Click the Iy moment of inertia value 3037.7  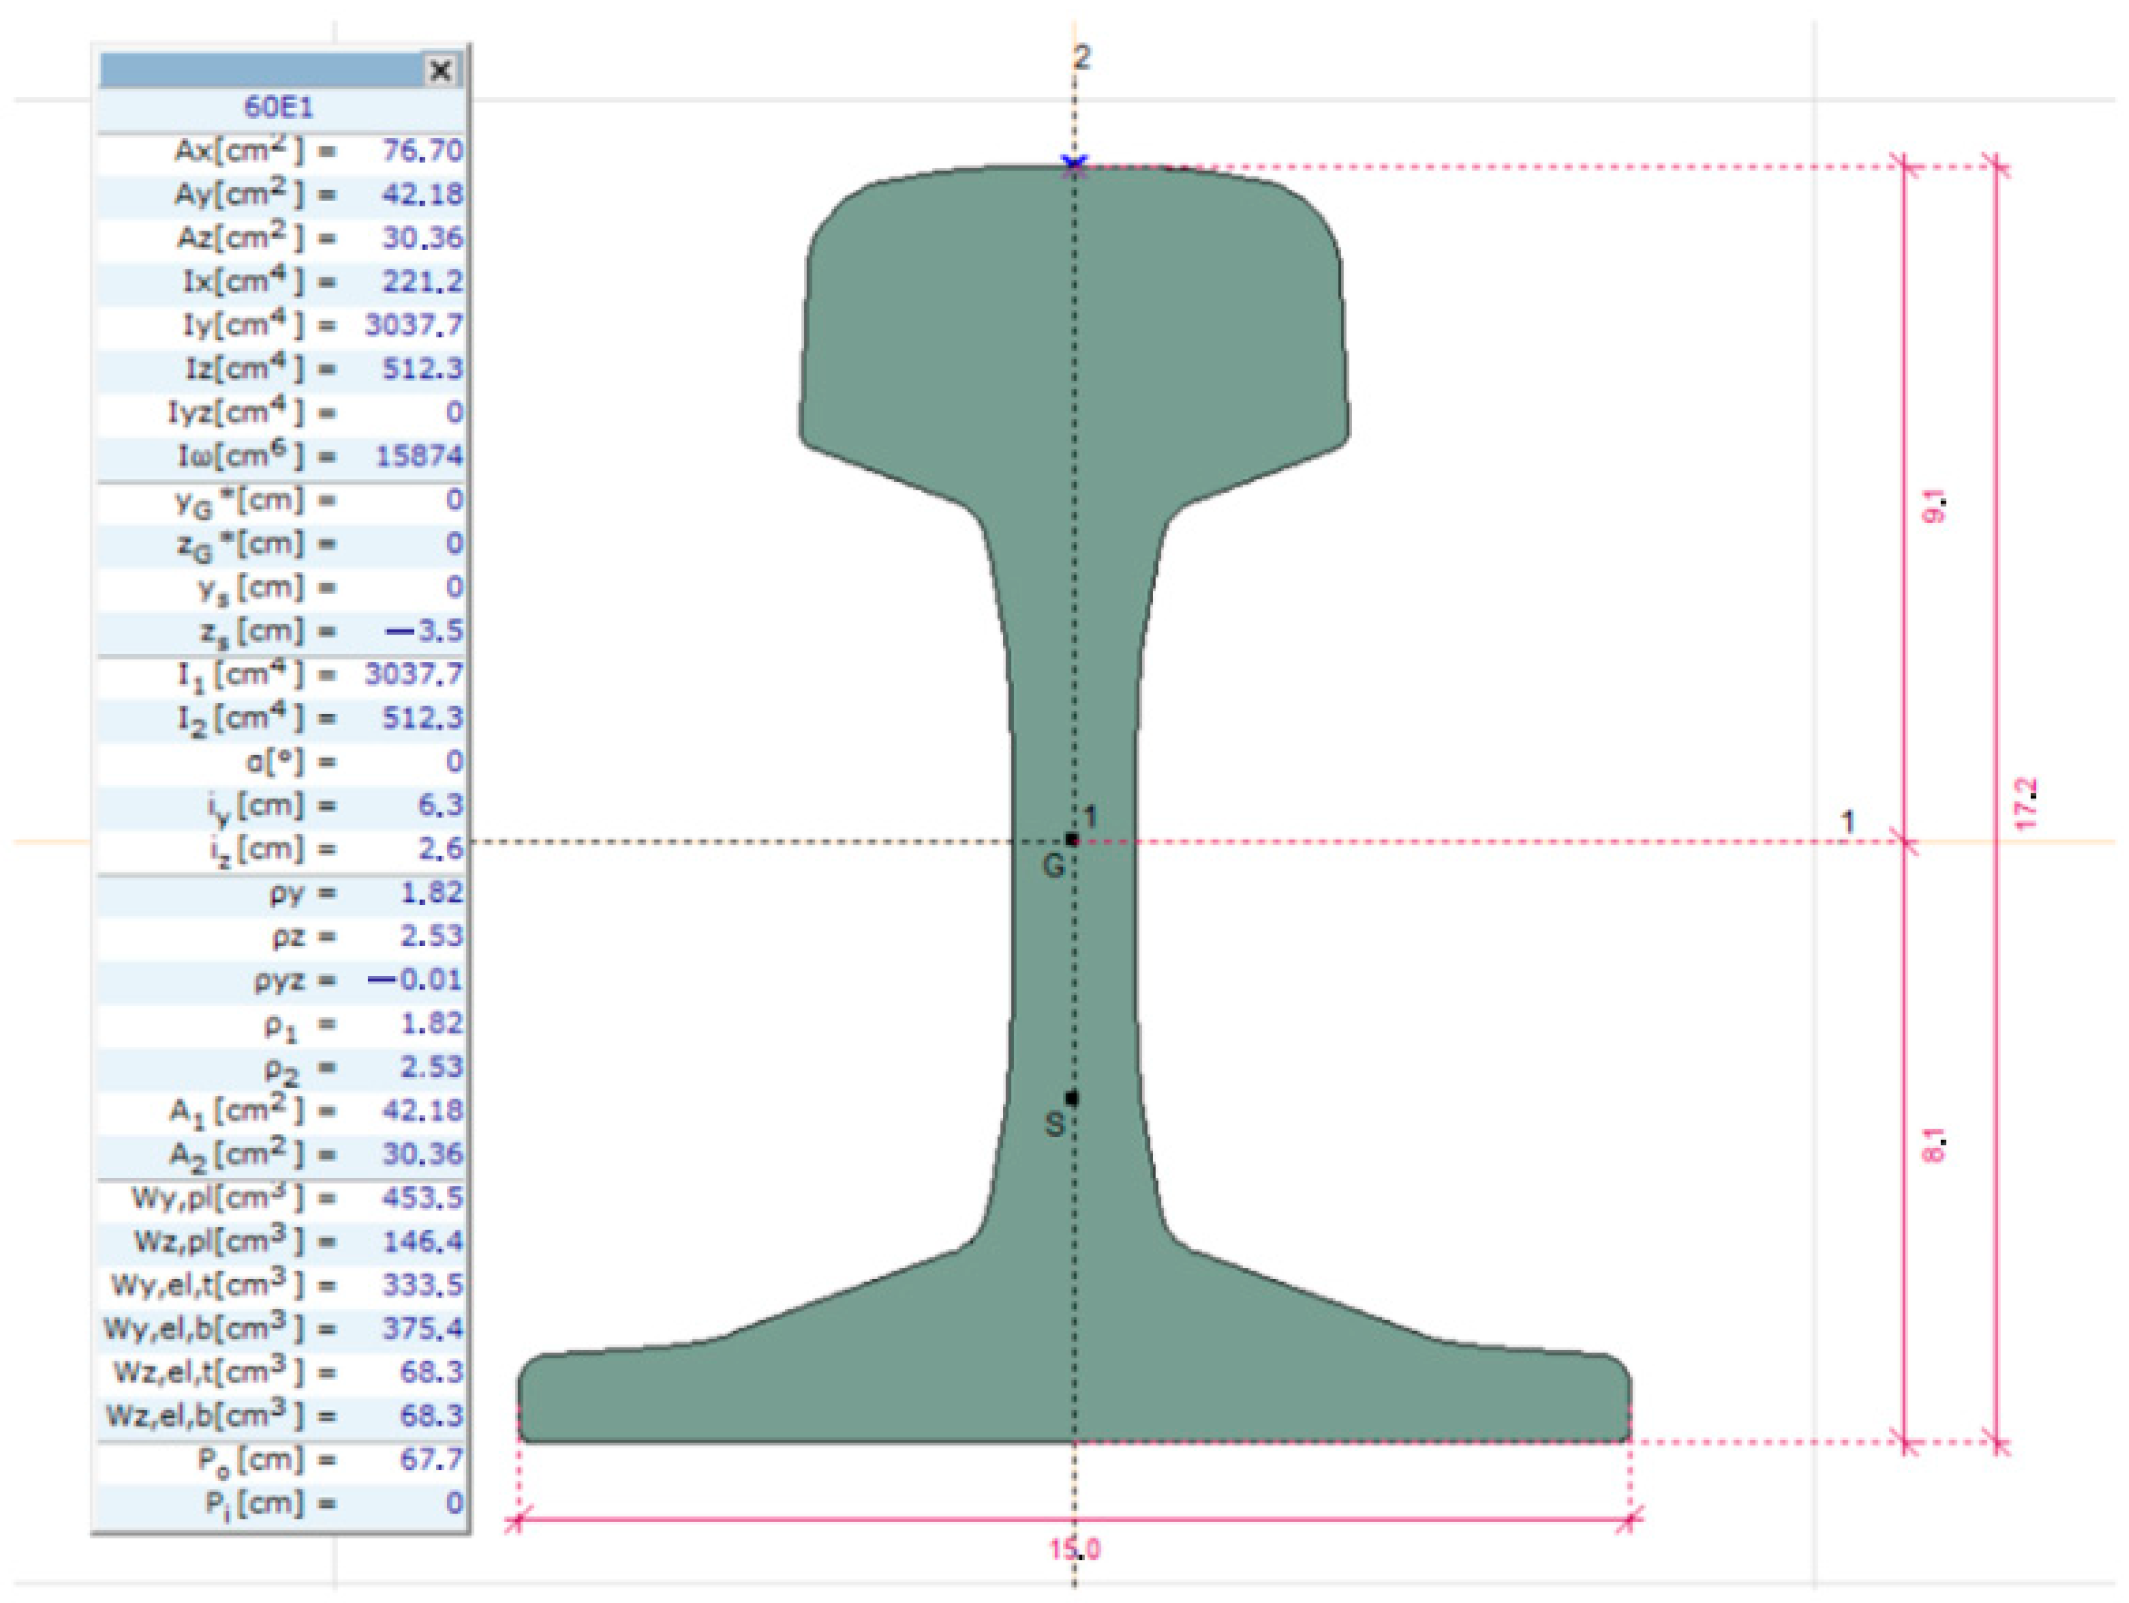click(413, 325)
